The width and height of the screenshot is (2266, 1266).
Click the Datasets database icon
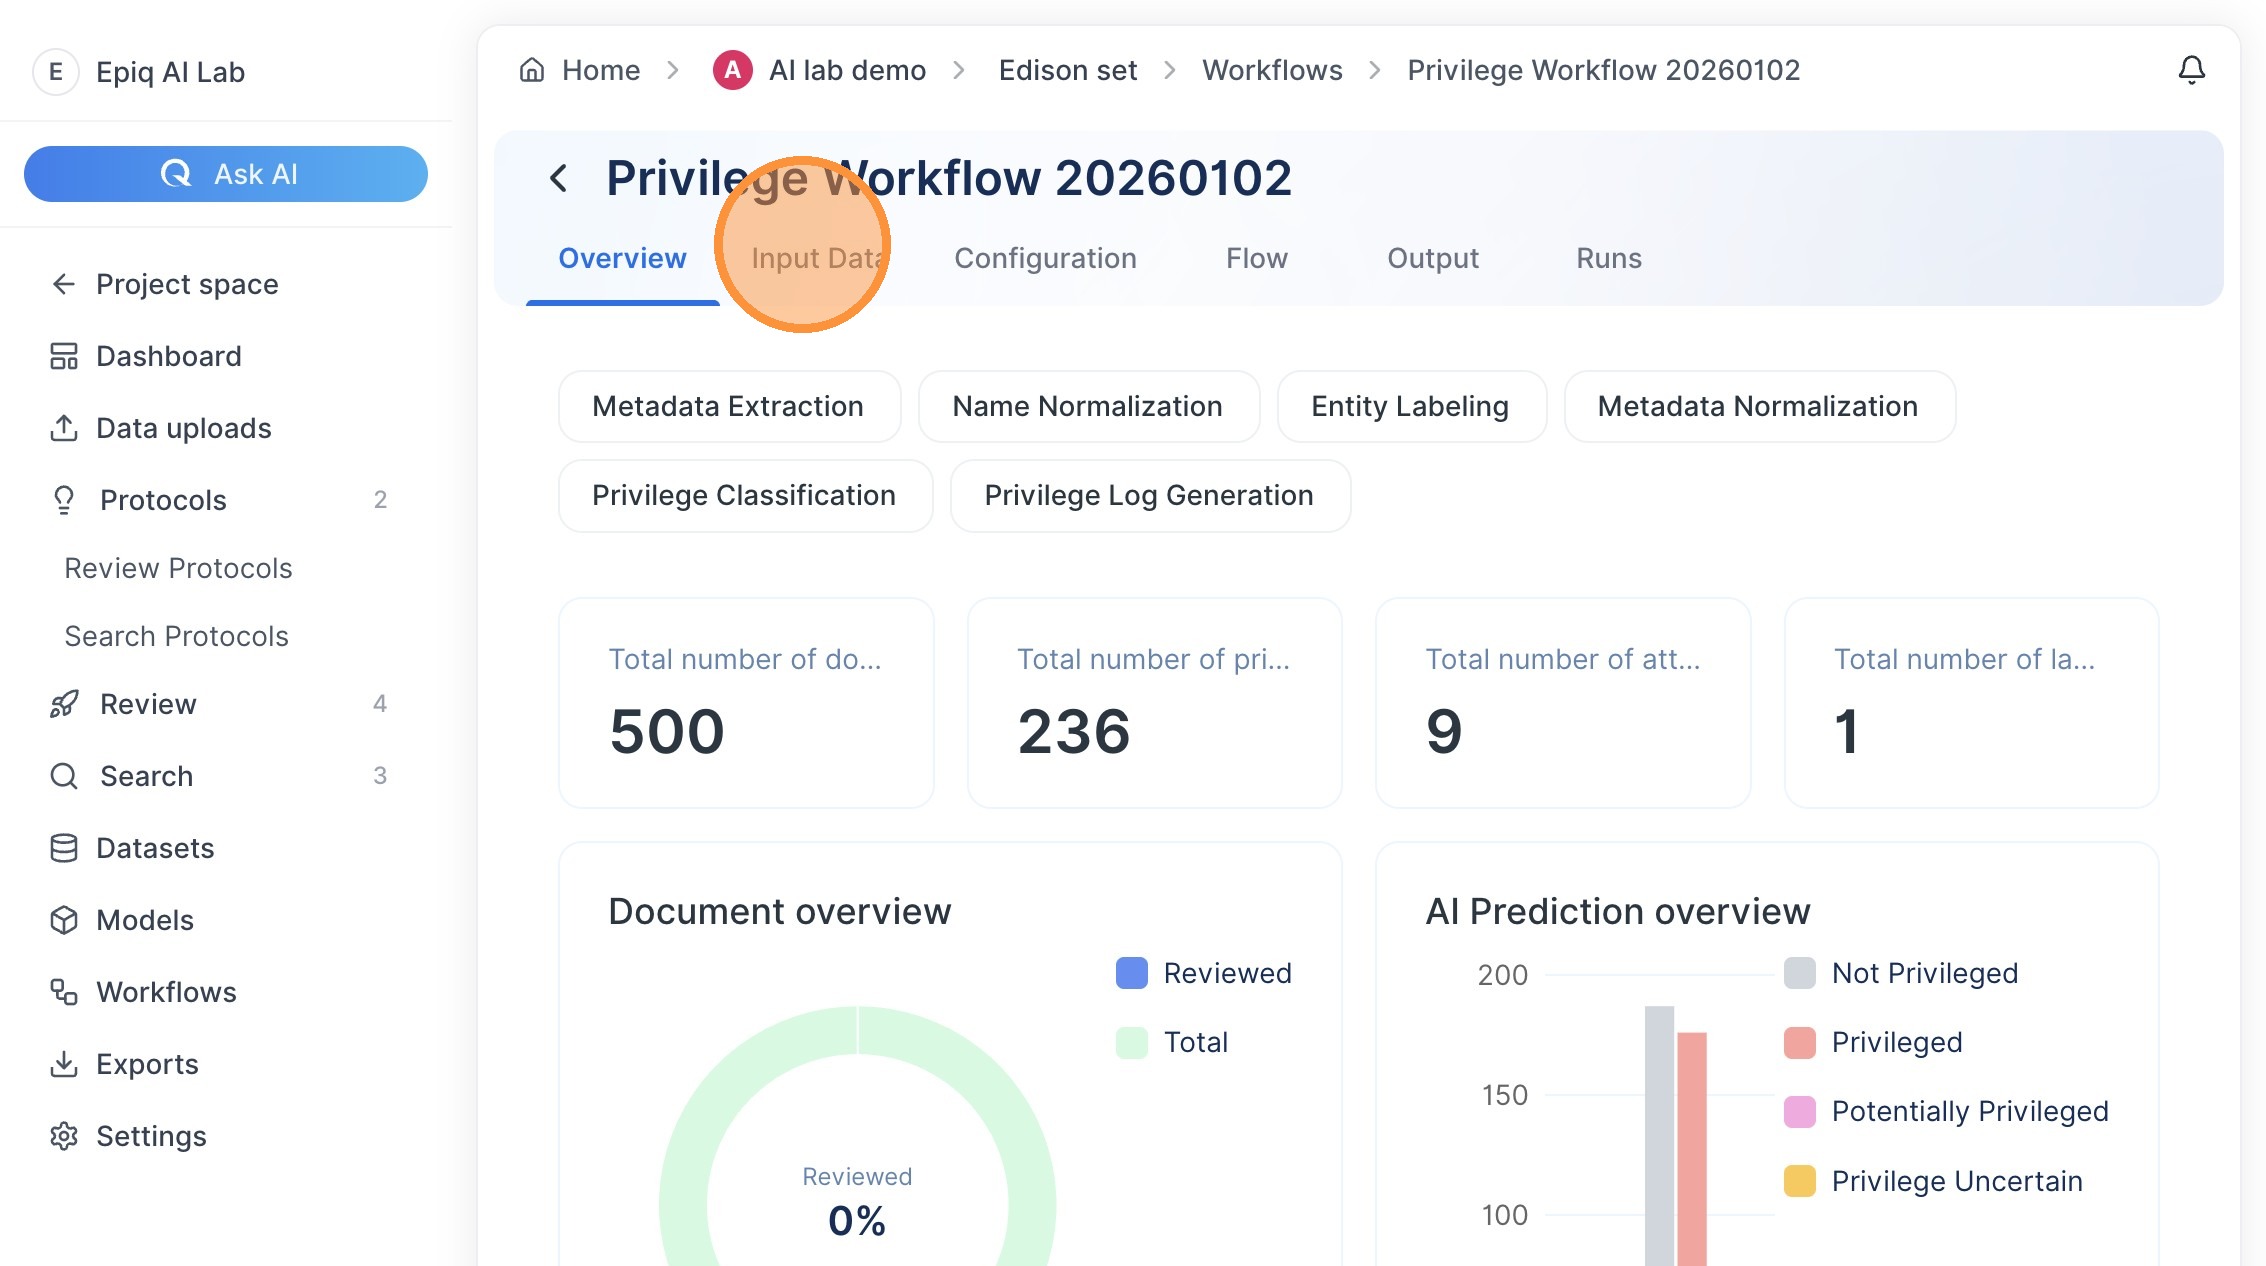[64, 848]
